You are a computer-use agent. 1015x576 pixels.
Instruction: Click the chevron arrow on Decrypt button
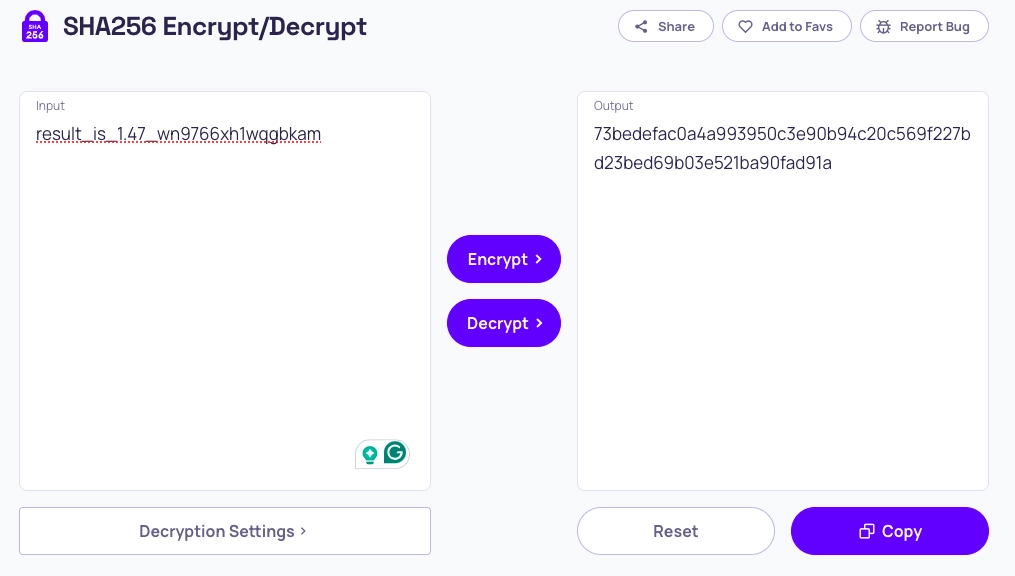(x=539, y=322)
